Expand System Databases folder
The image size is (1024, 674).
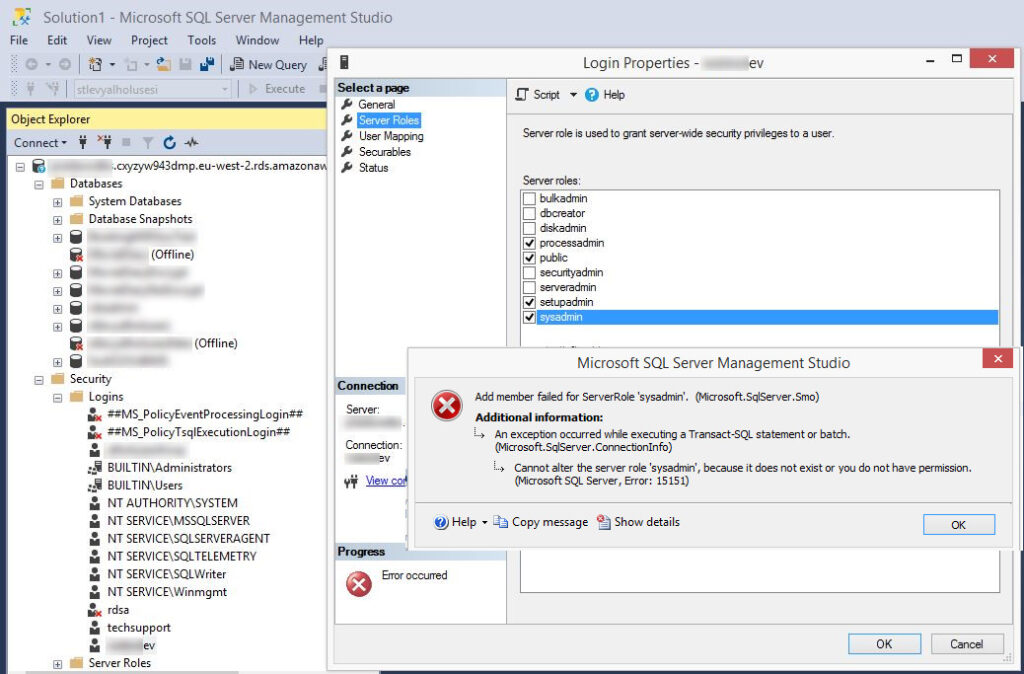57,202
